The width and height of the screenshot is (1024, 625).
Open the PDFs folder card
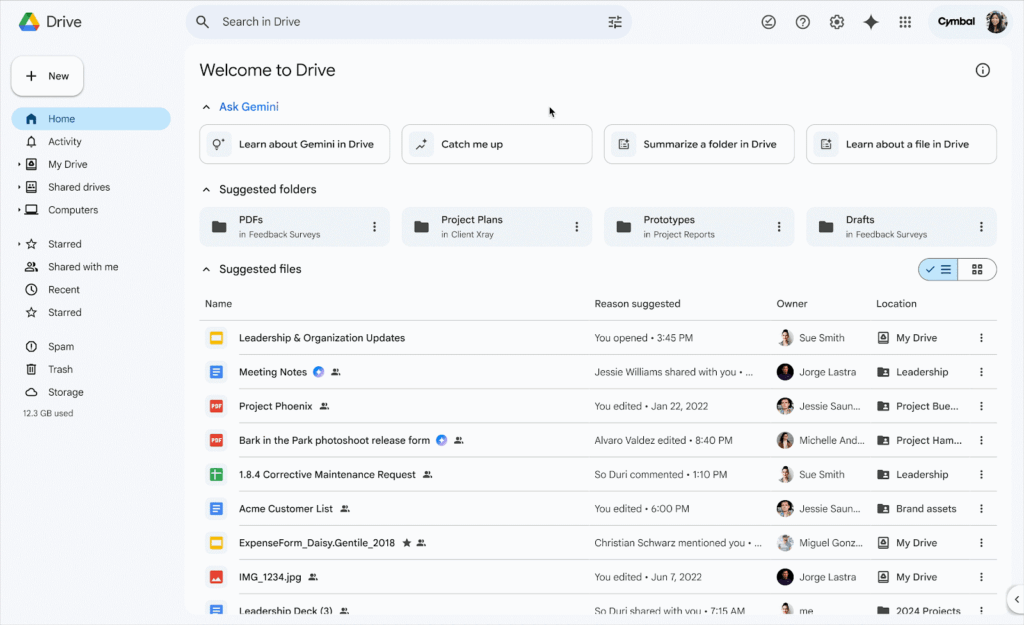295,227
